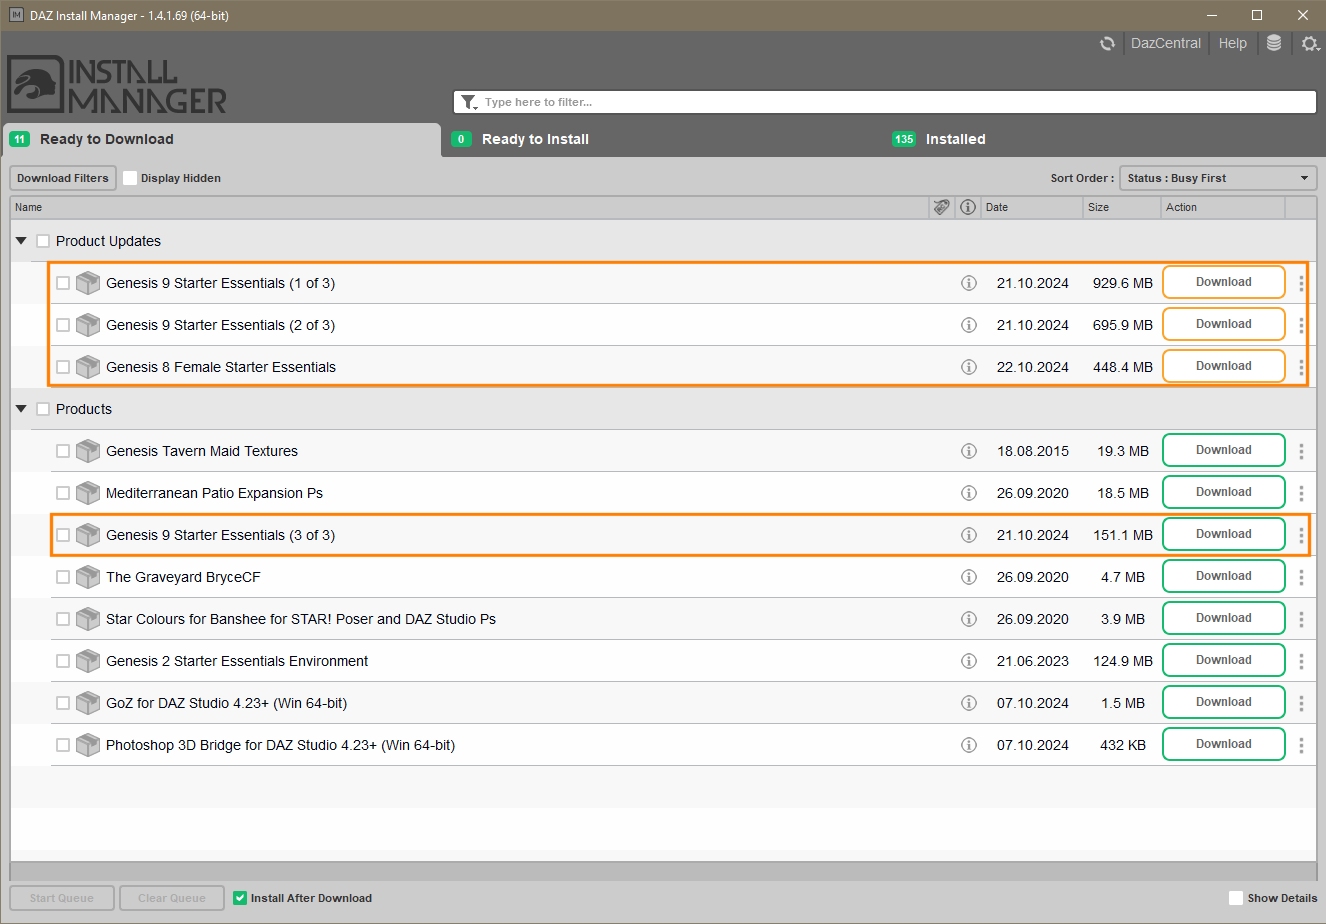Open the filter options funnel dropdown
This screenshot has width=1326, height=924.
pos(469,102)
